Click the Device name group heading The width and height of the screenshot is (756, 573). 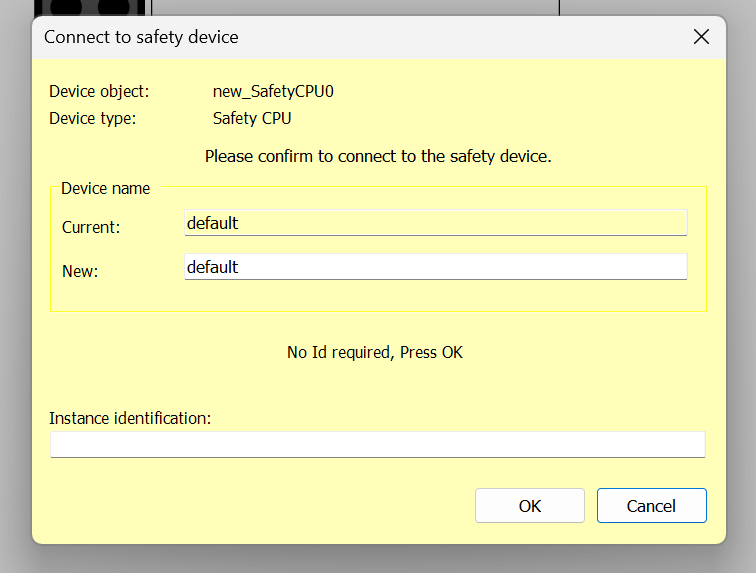tap(106, 188)
